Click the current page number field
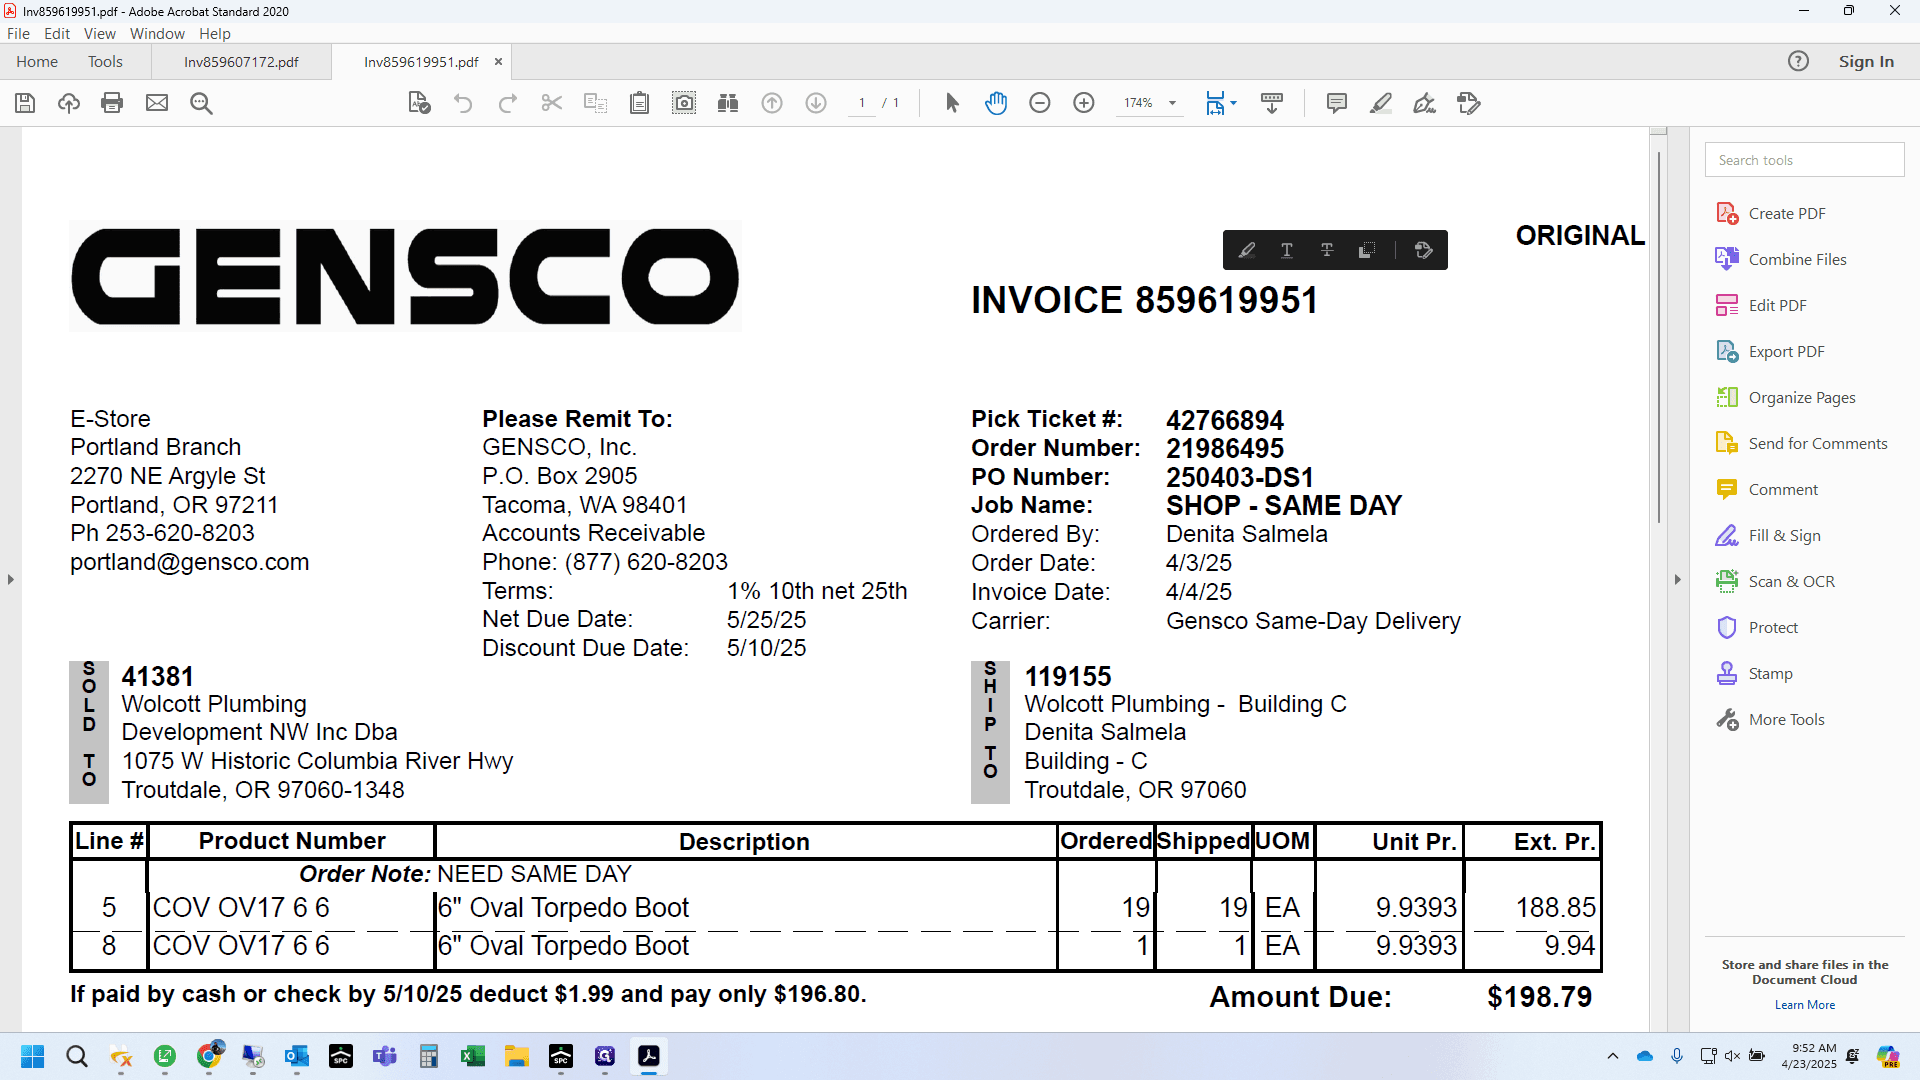Viewport: 1920px width, 1080px height. pyautogui.click(x=861, y=103)
